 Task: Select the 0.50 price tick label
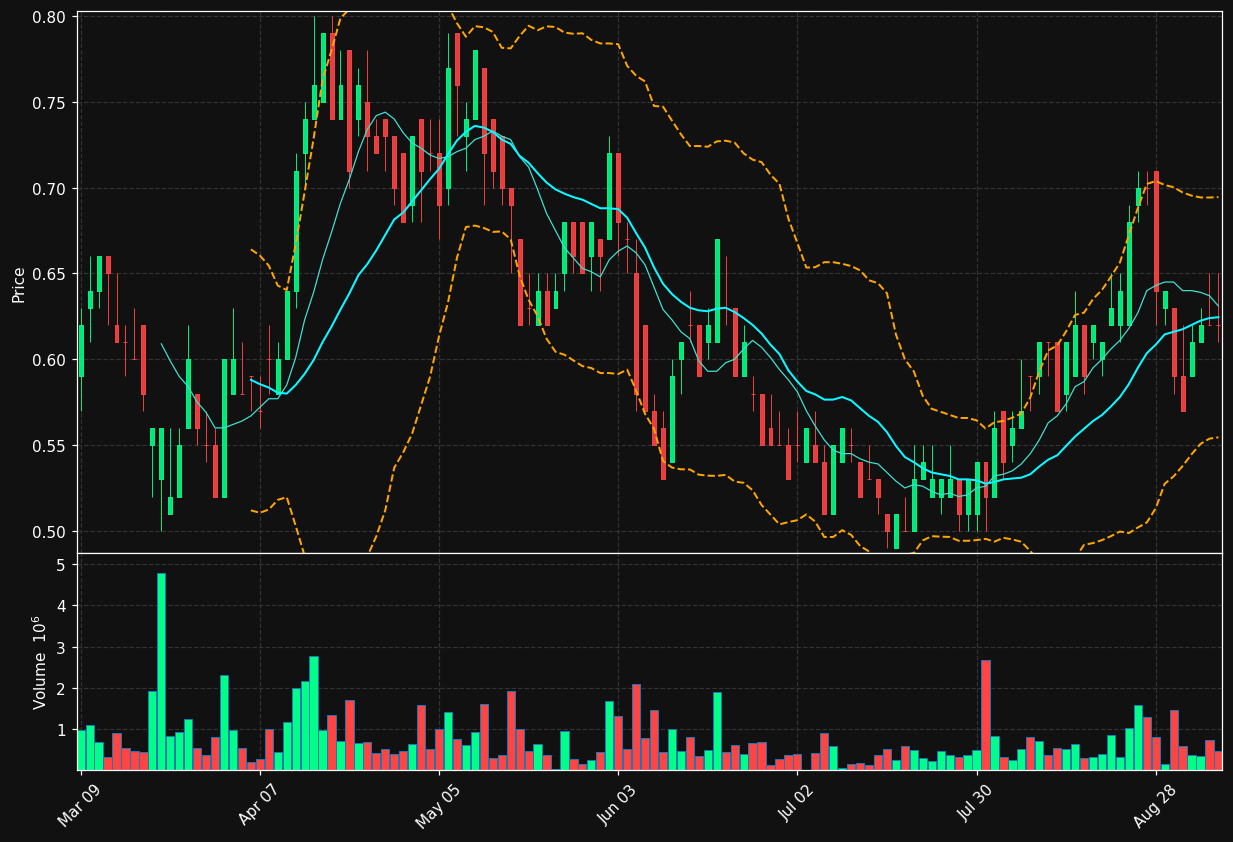pyautogui.click(x=49, y=531)
